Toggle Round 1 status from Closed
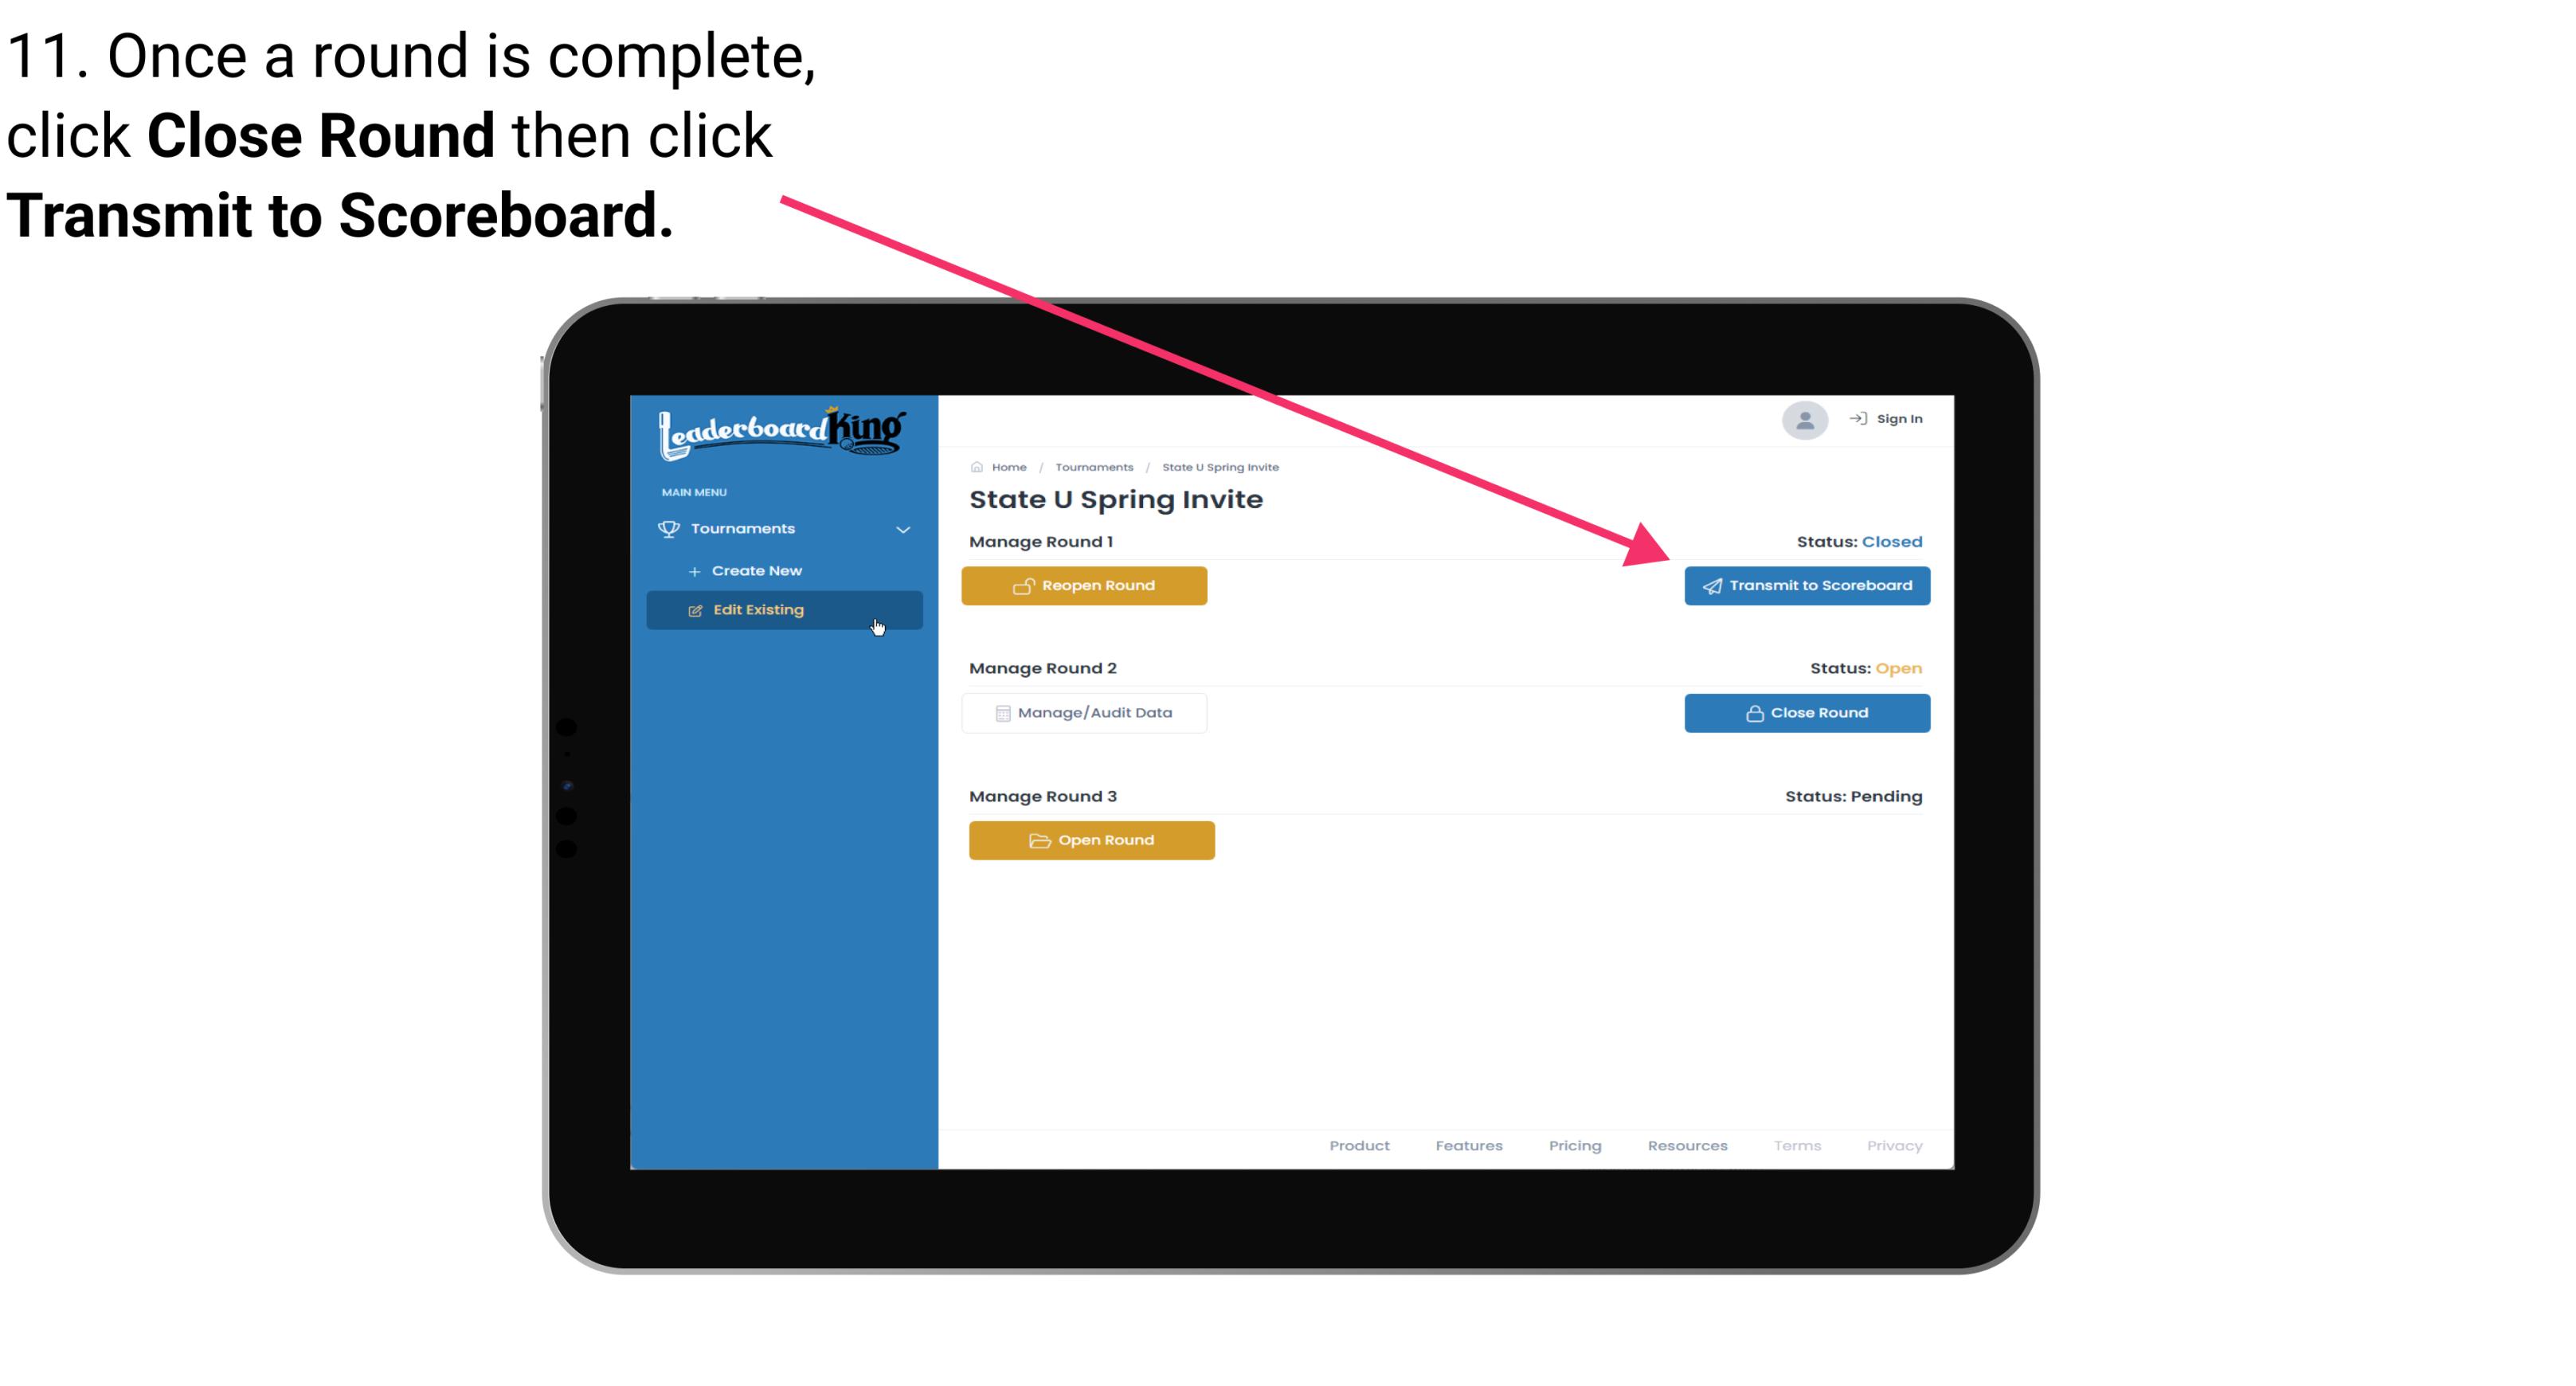 1085,584
